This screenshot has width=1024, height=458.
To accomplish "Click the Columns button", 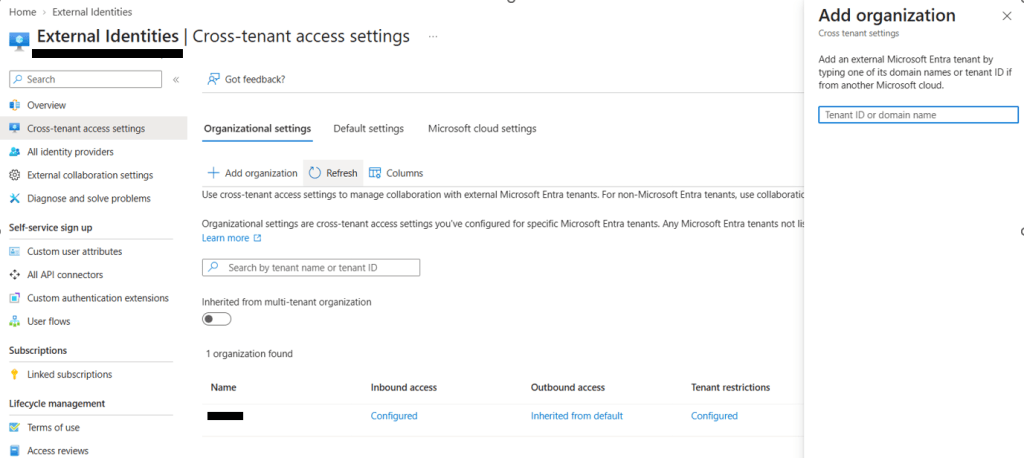I will coord(396,173).
